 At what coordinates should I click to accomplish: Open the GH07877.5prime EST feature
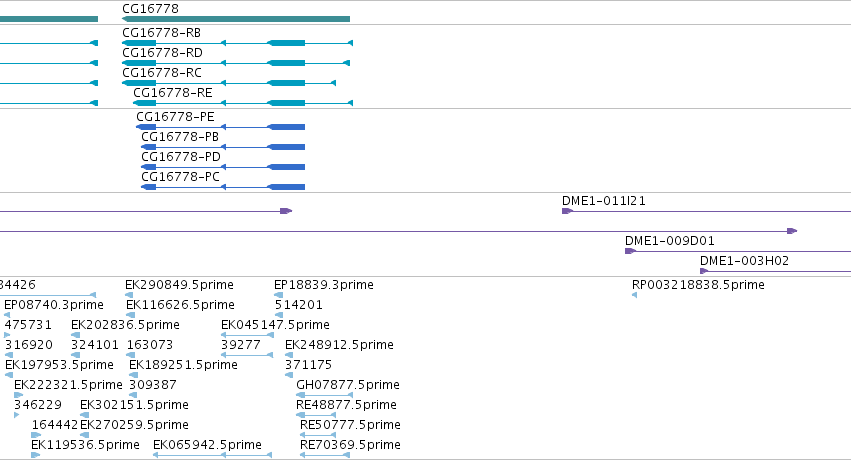[325, 395]
